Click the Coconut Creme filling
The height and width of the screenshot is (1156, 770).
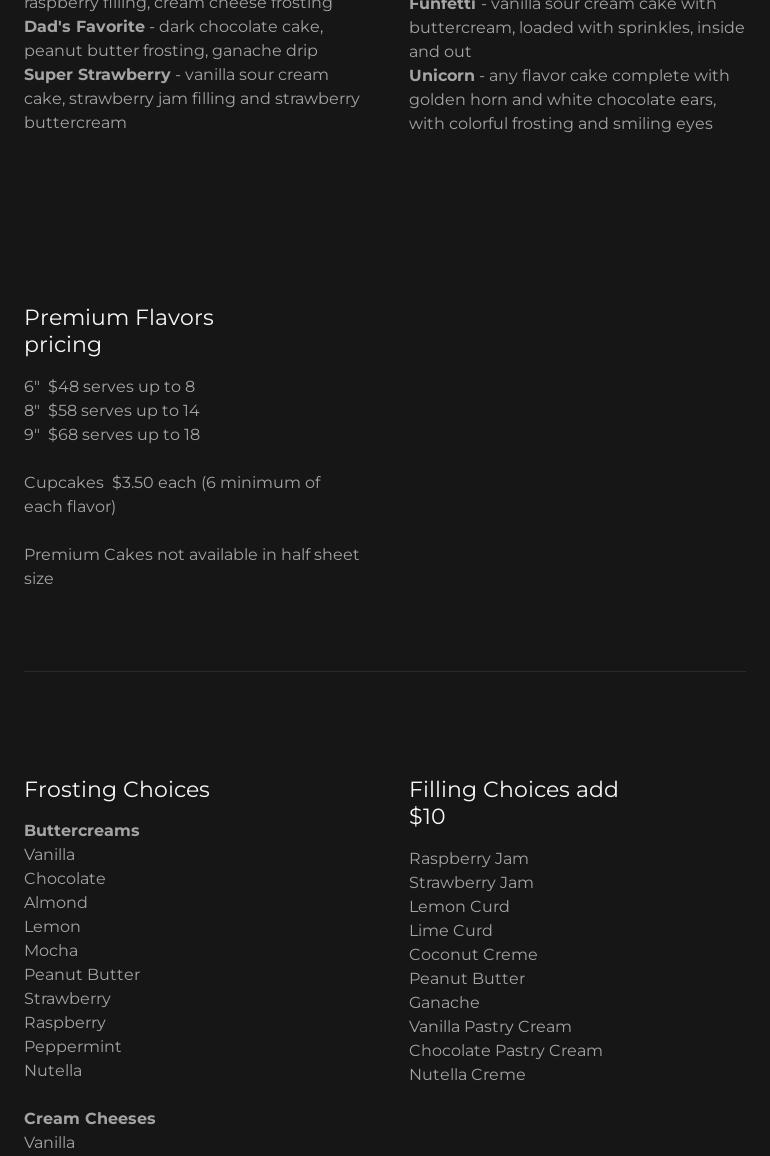(x=473, y=955)
